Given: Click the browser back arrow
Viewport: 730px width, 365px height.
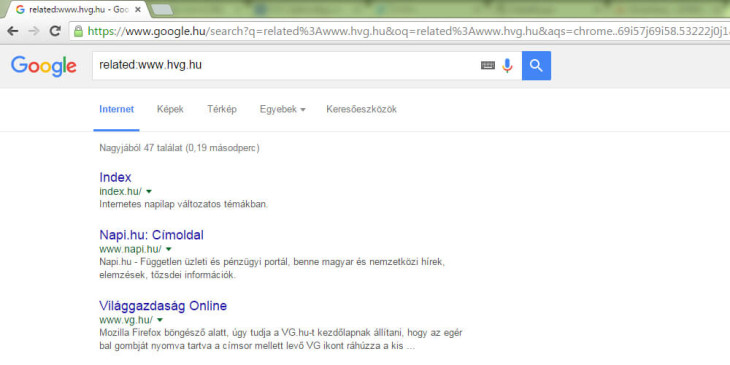Looking at the screenshot, I should click(13, 31).
